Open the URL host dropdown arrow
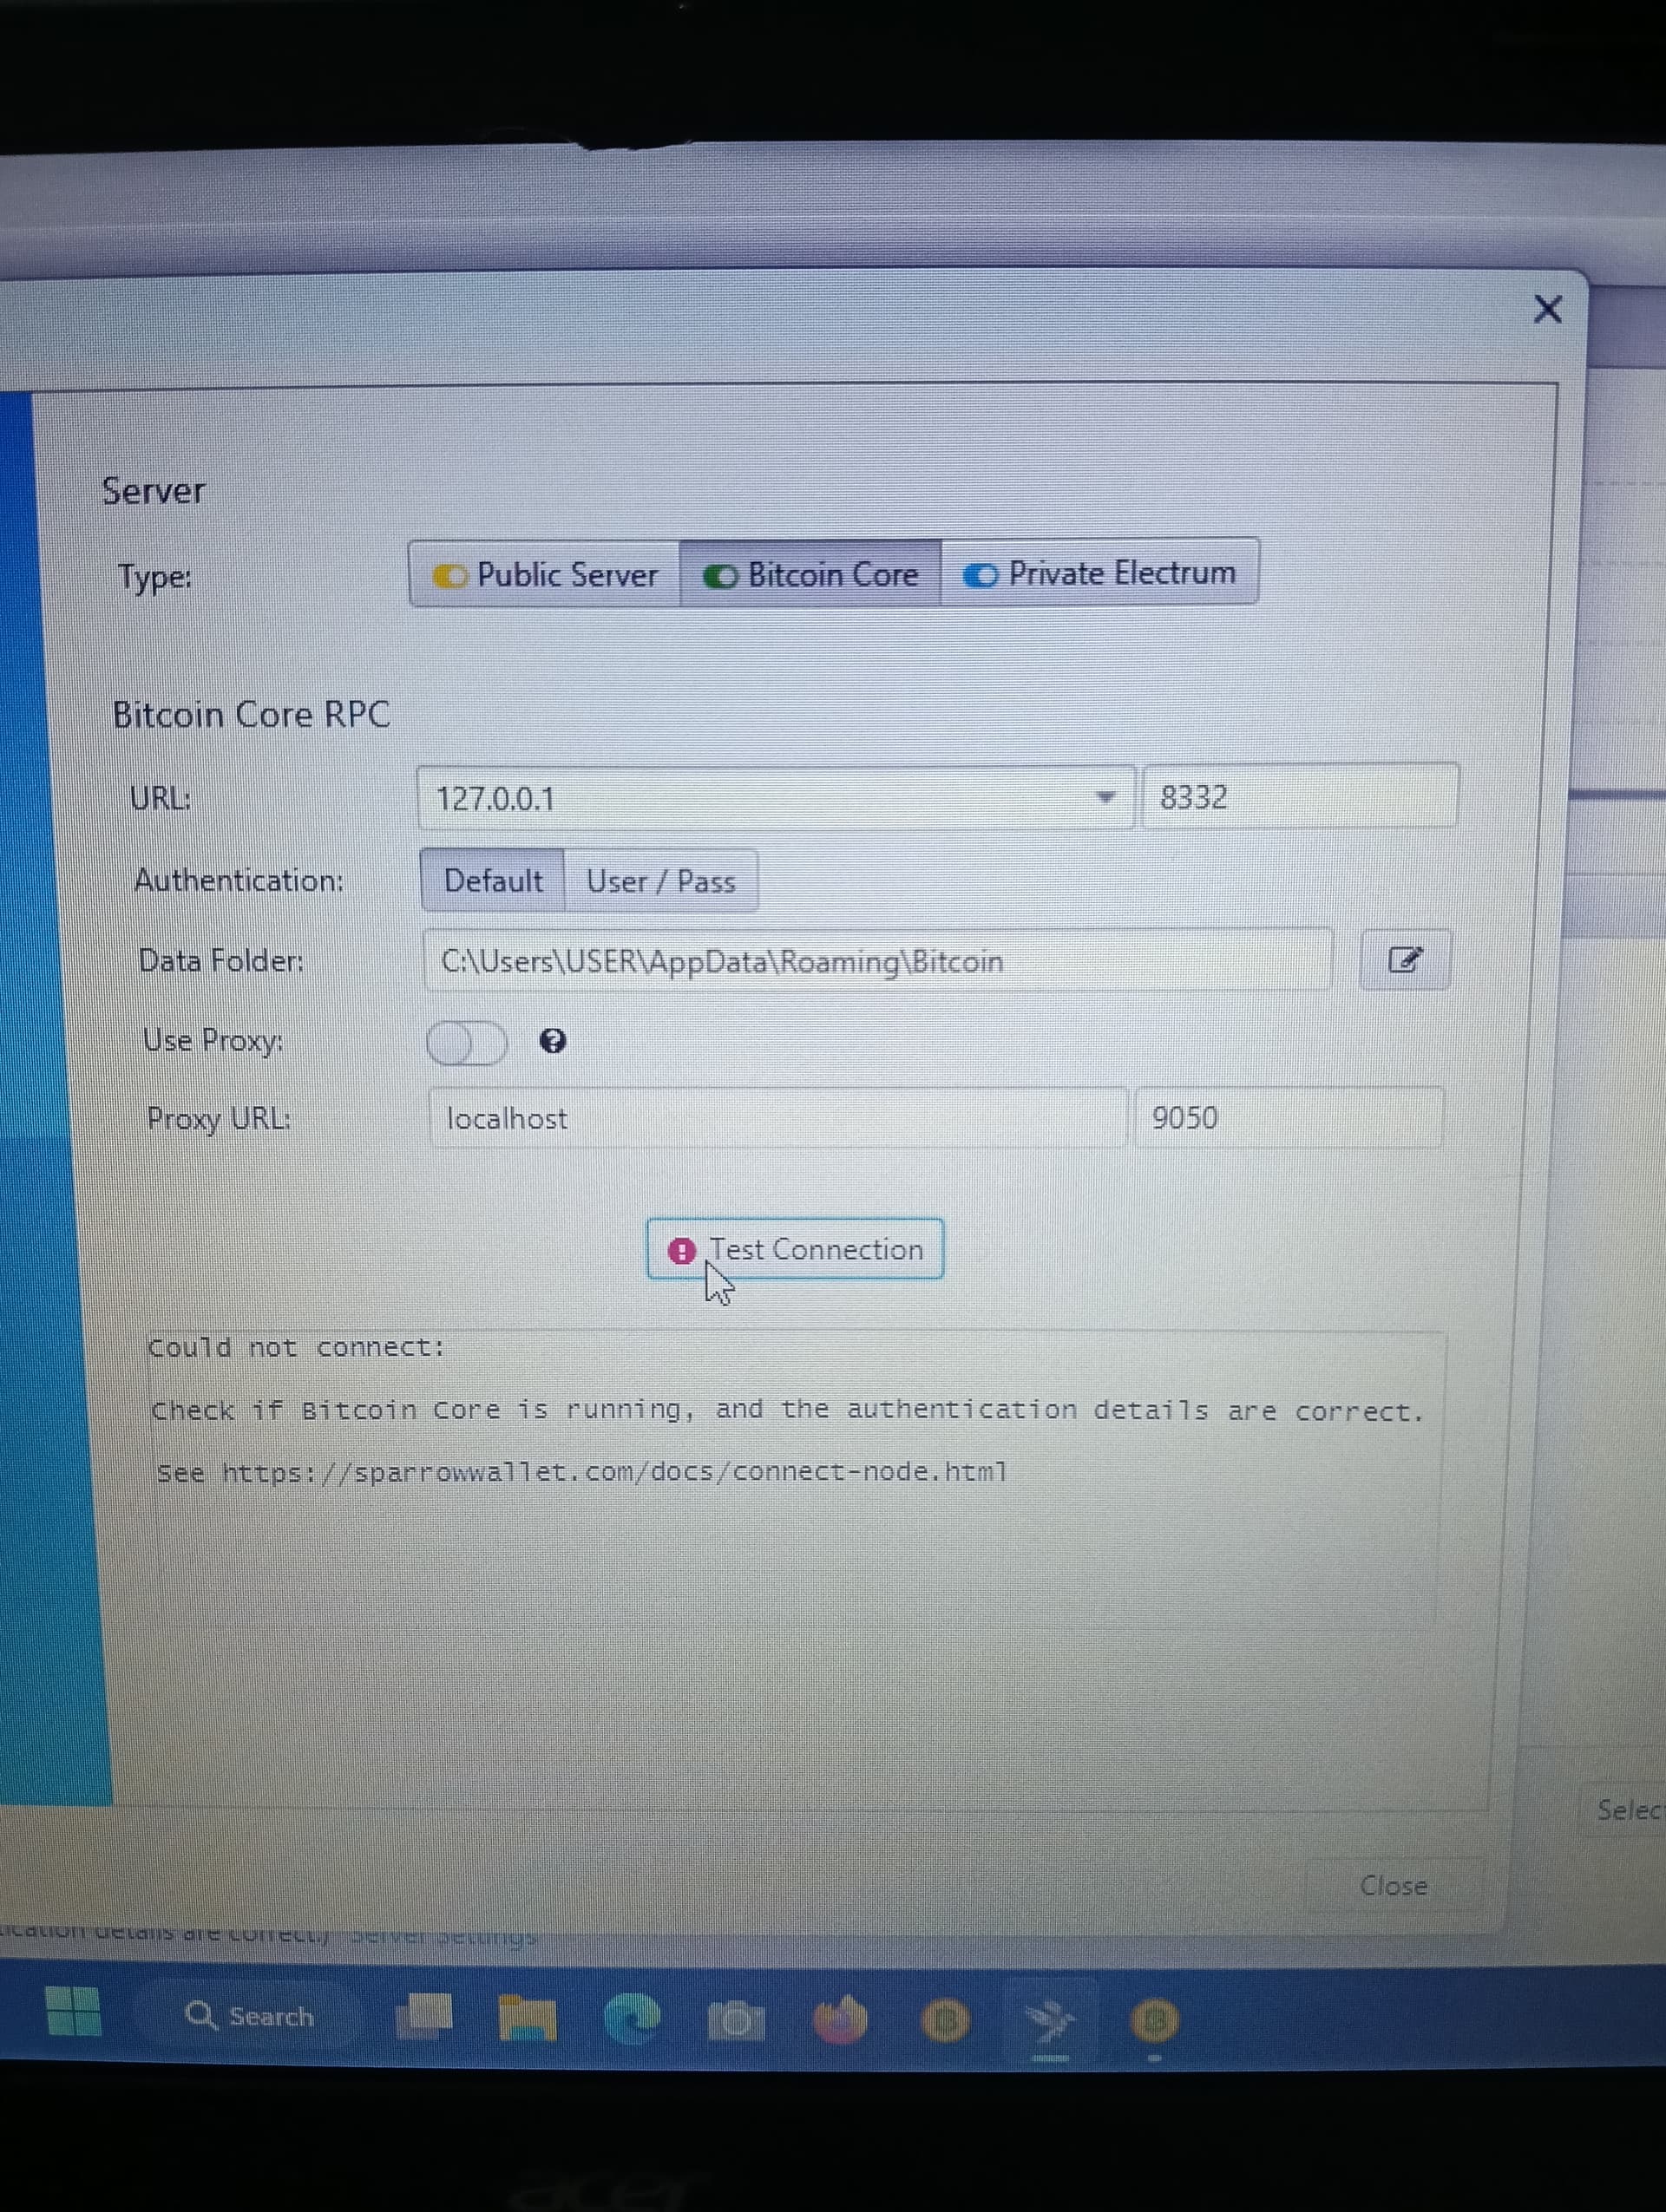The image size is (1666, 2212). point(1104,797)
